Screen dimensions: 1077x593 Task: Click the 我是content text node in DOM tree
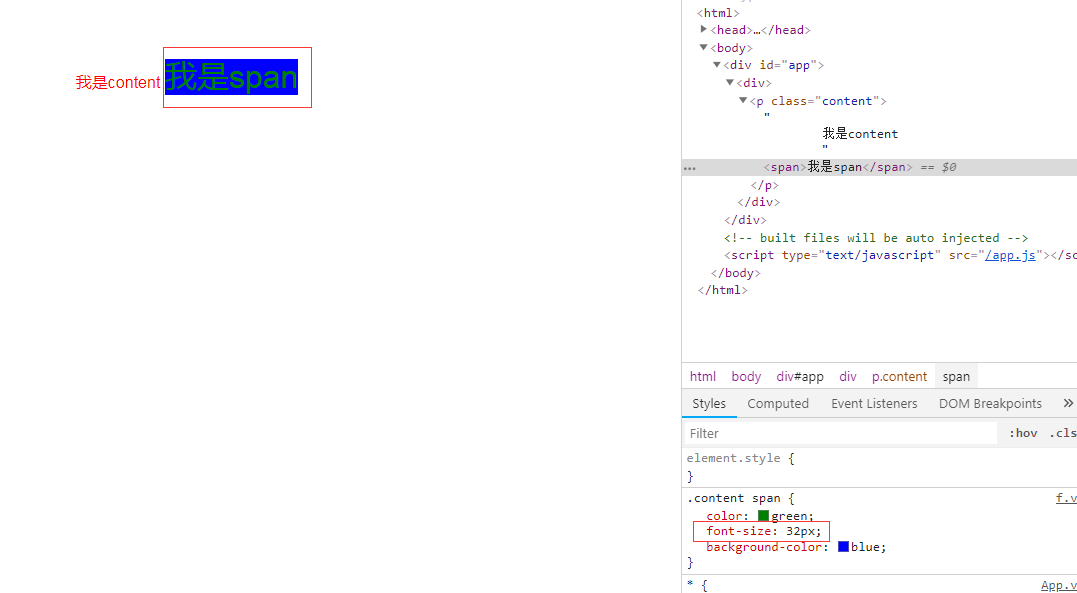(860, 134)
